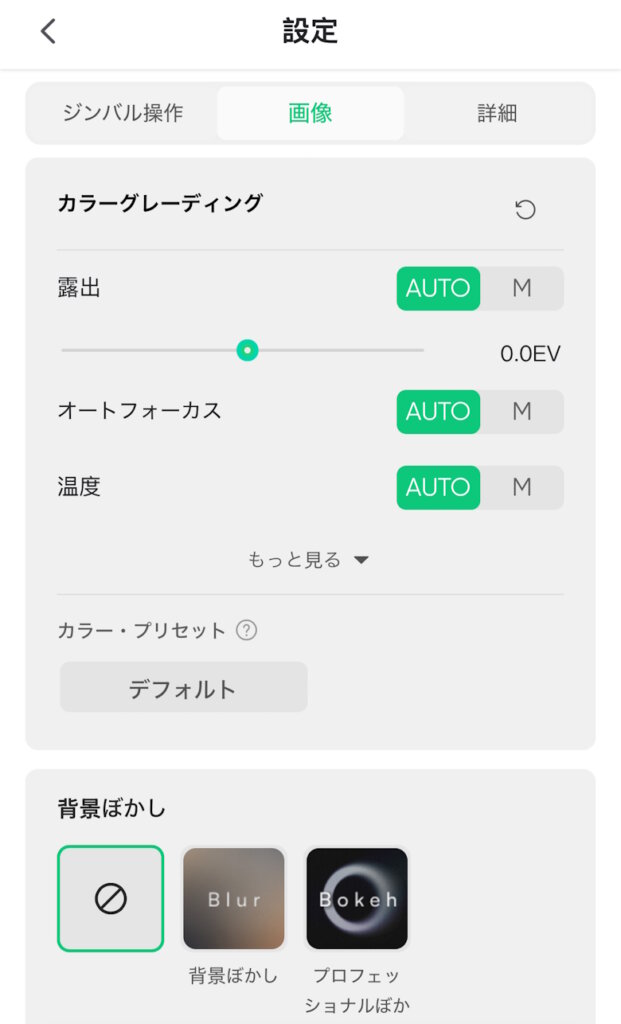621x1024 pixels.
Task: Set temperature (温度) to AUTO
Action: click(438, 487)
